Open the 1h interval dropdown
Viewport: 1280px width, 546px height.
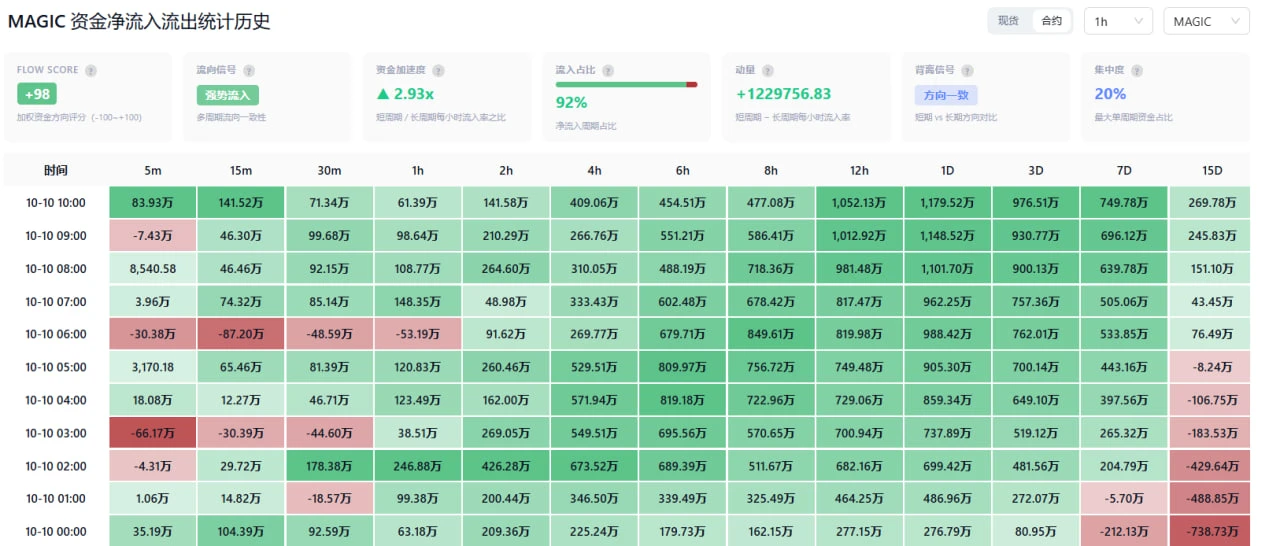point(1119,21)
